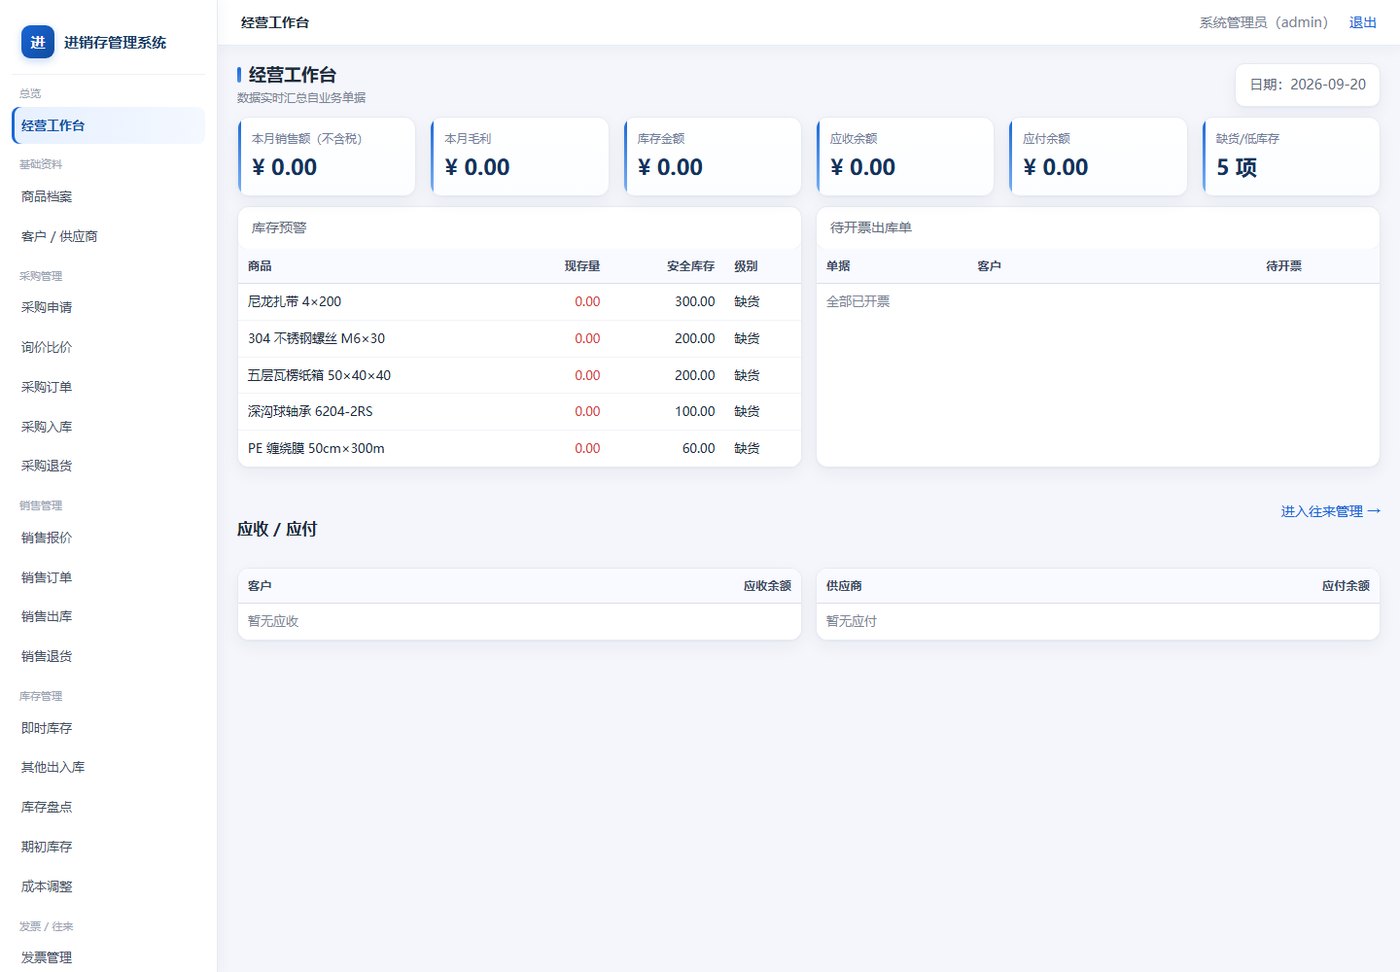Open 经营工作台 in the sidebar
Screen dimensions: 1400x972
[x=108, y=126]
